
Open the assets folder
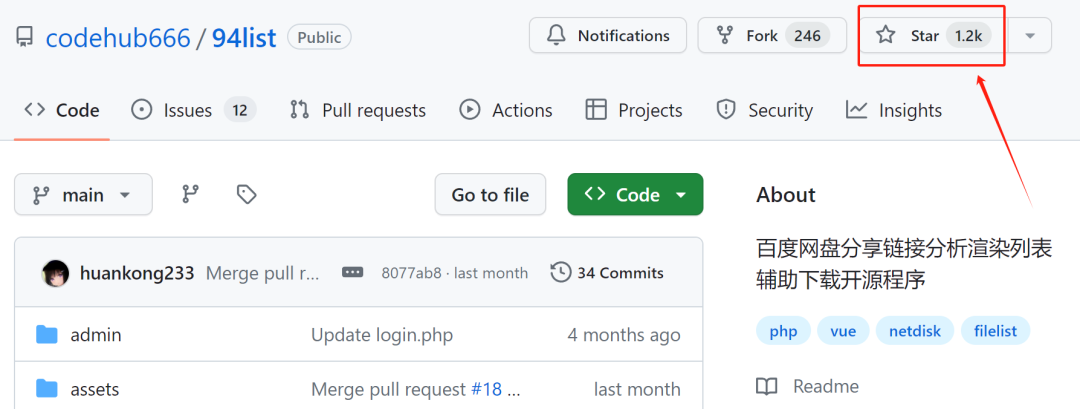95,389
